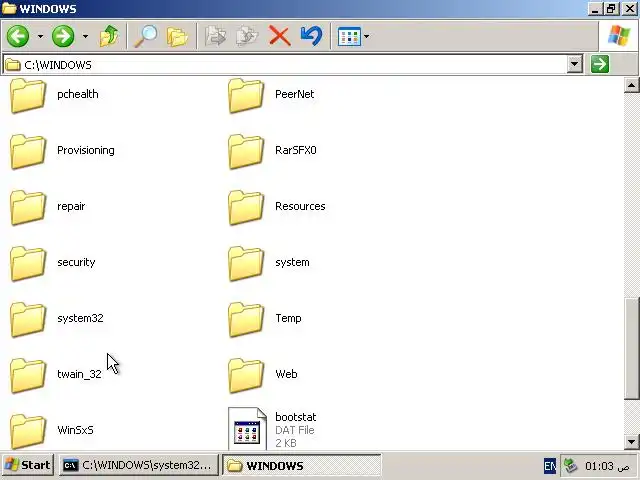Click the repair folder name

coord(71,207)
